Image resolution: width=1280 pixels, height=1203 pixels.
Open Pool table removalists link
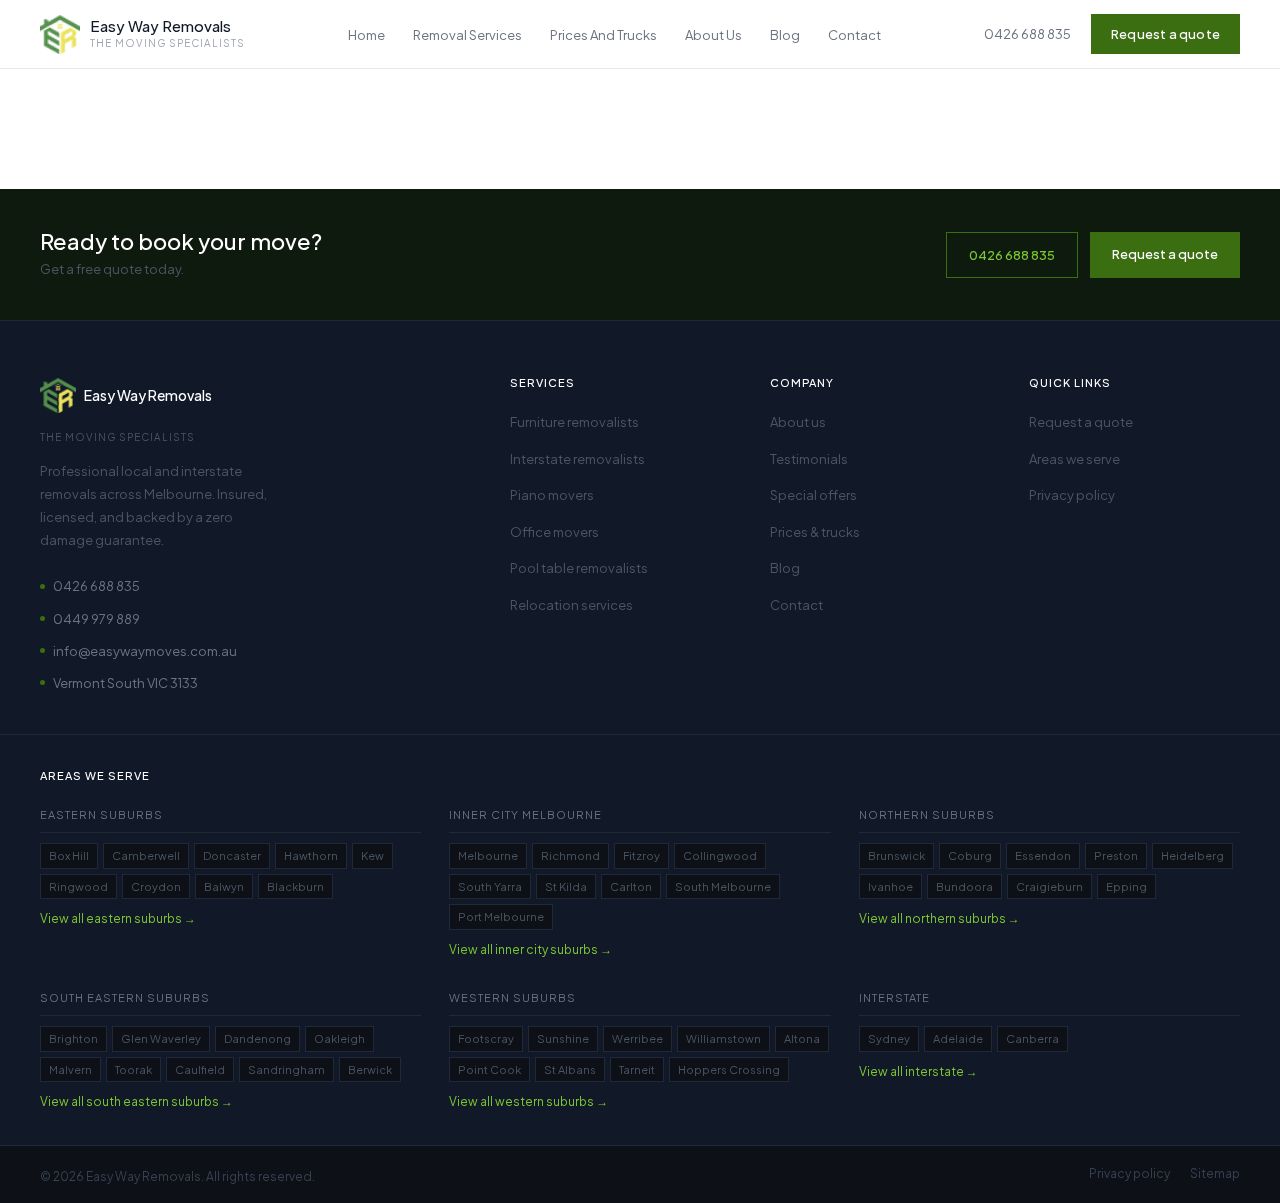click(x=579, y=568)
